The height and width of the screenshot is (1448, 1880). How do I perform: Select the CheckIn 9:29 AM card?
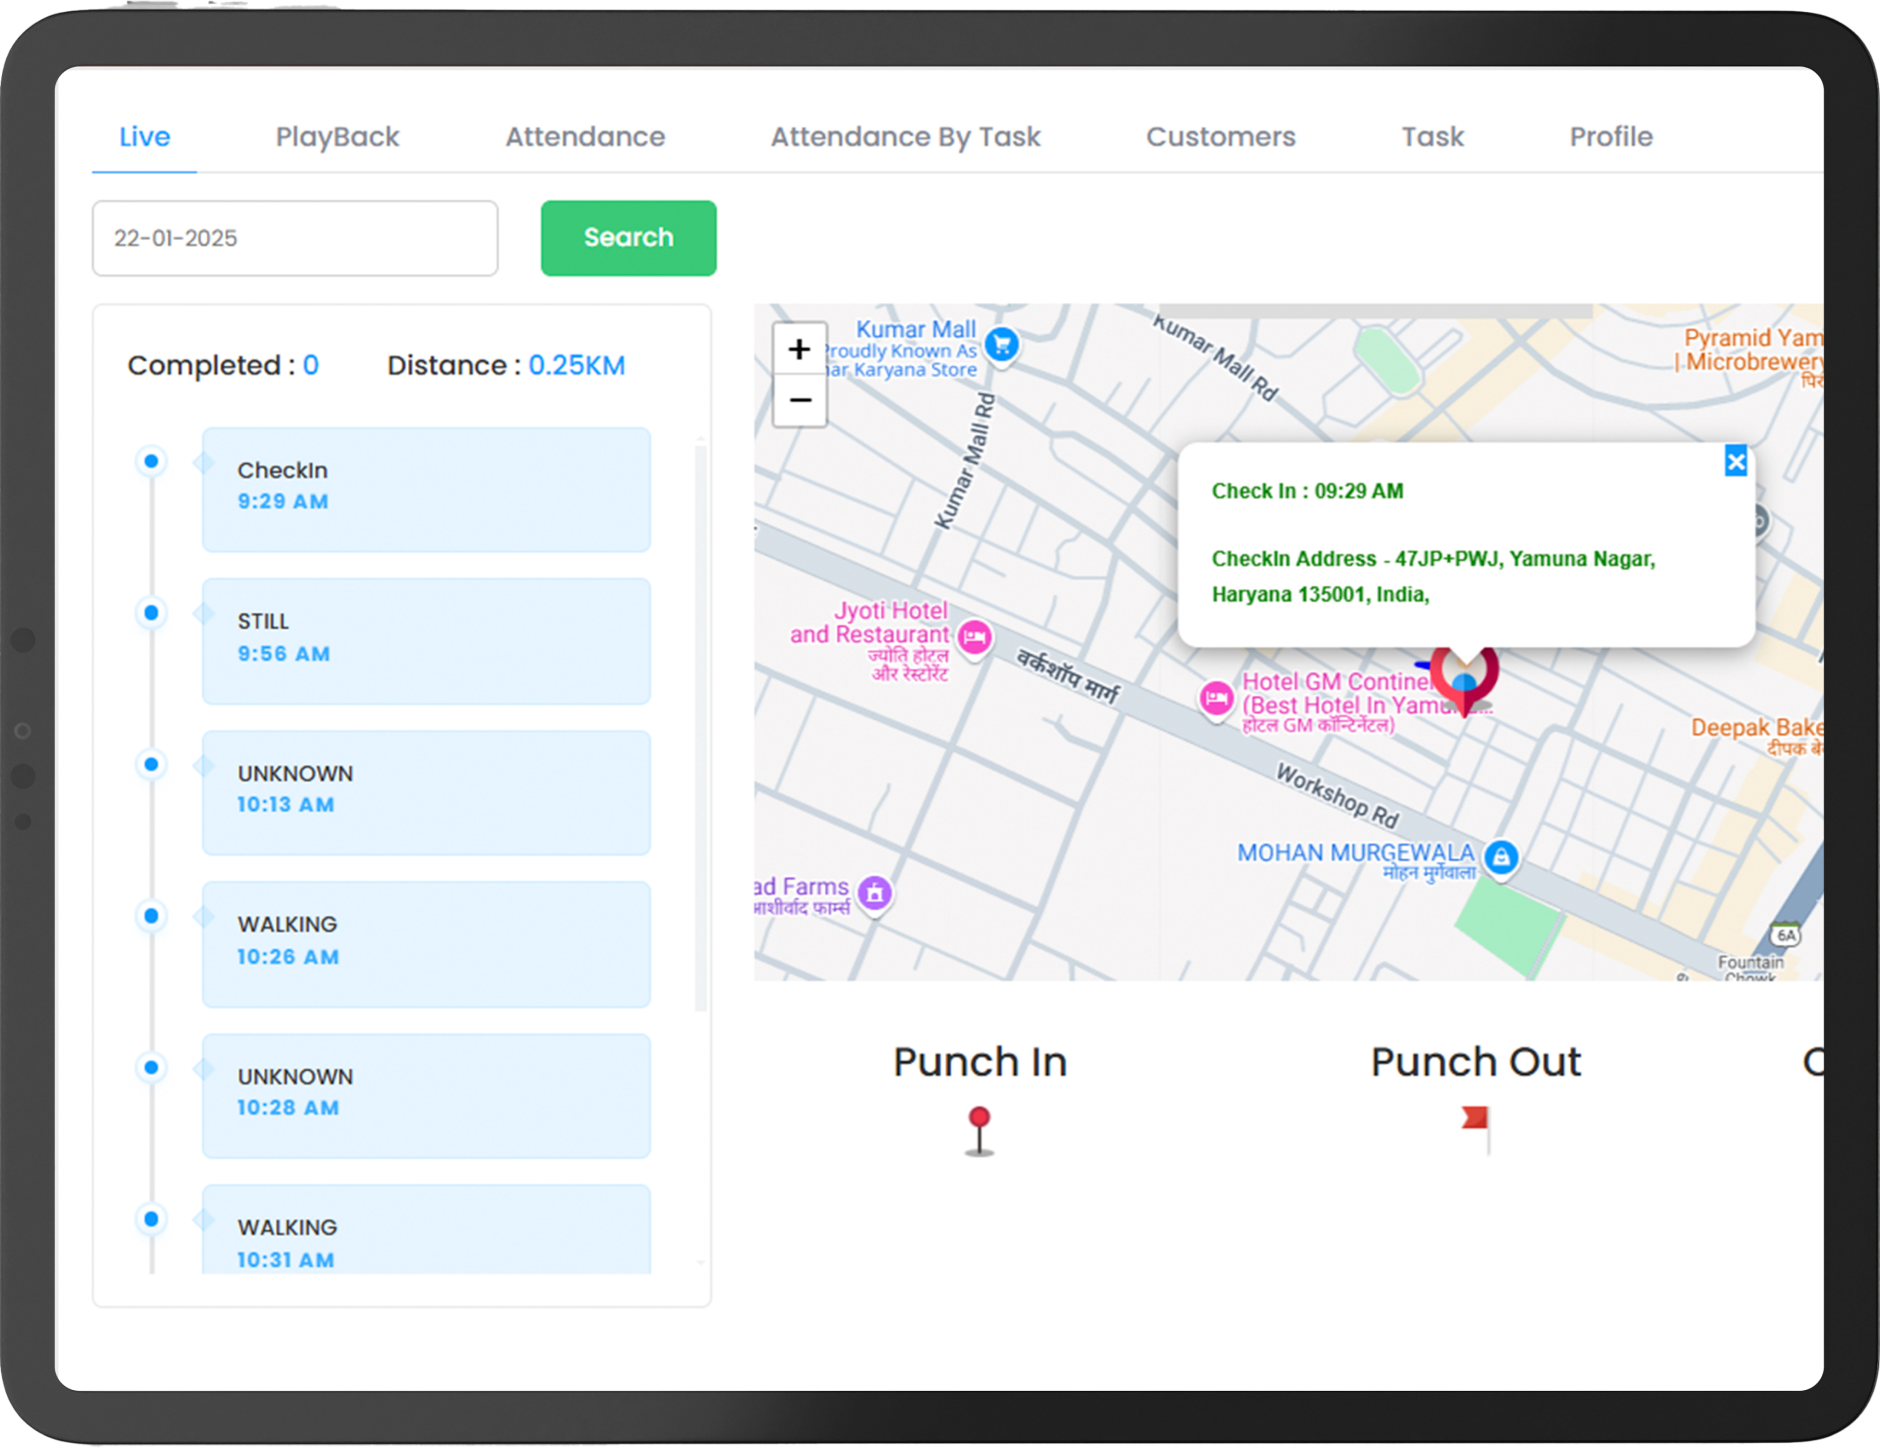click(426, 490)
